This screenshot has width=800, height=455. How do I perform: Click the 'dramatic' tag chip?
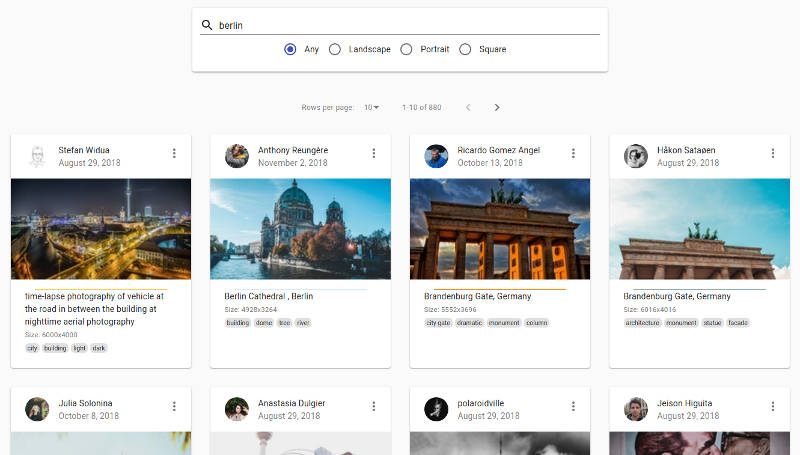click(469, 322)
